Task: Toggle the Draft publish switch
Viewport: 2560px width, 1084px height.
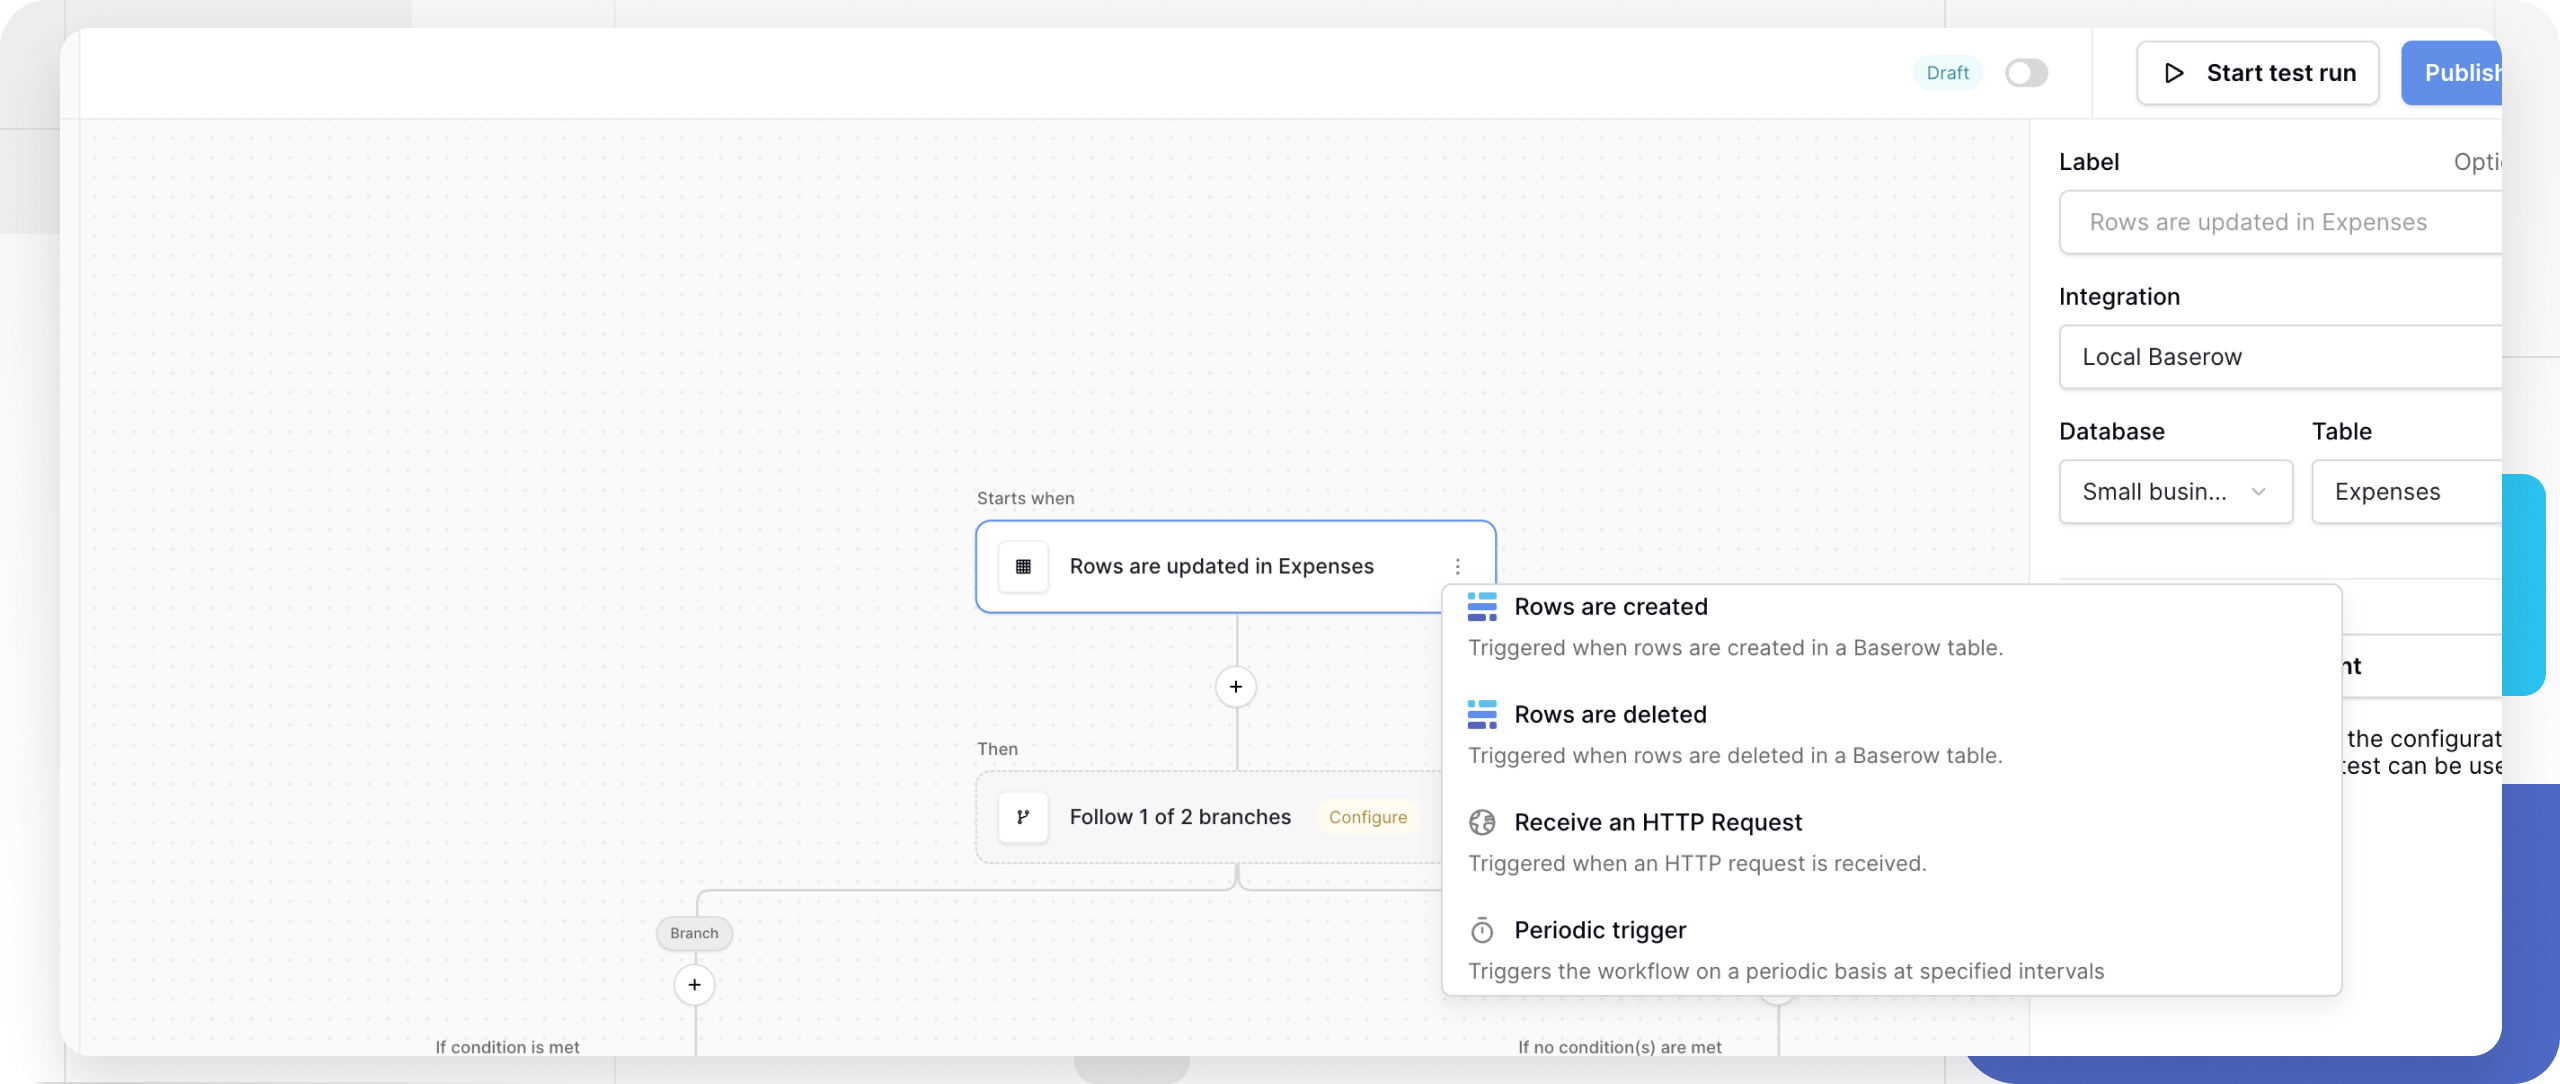Action: coord(2027,73)
